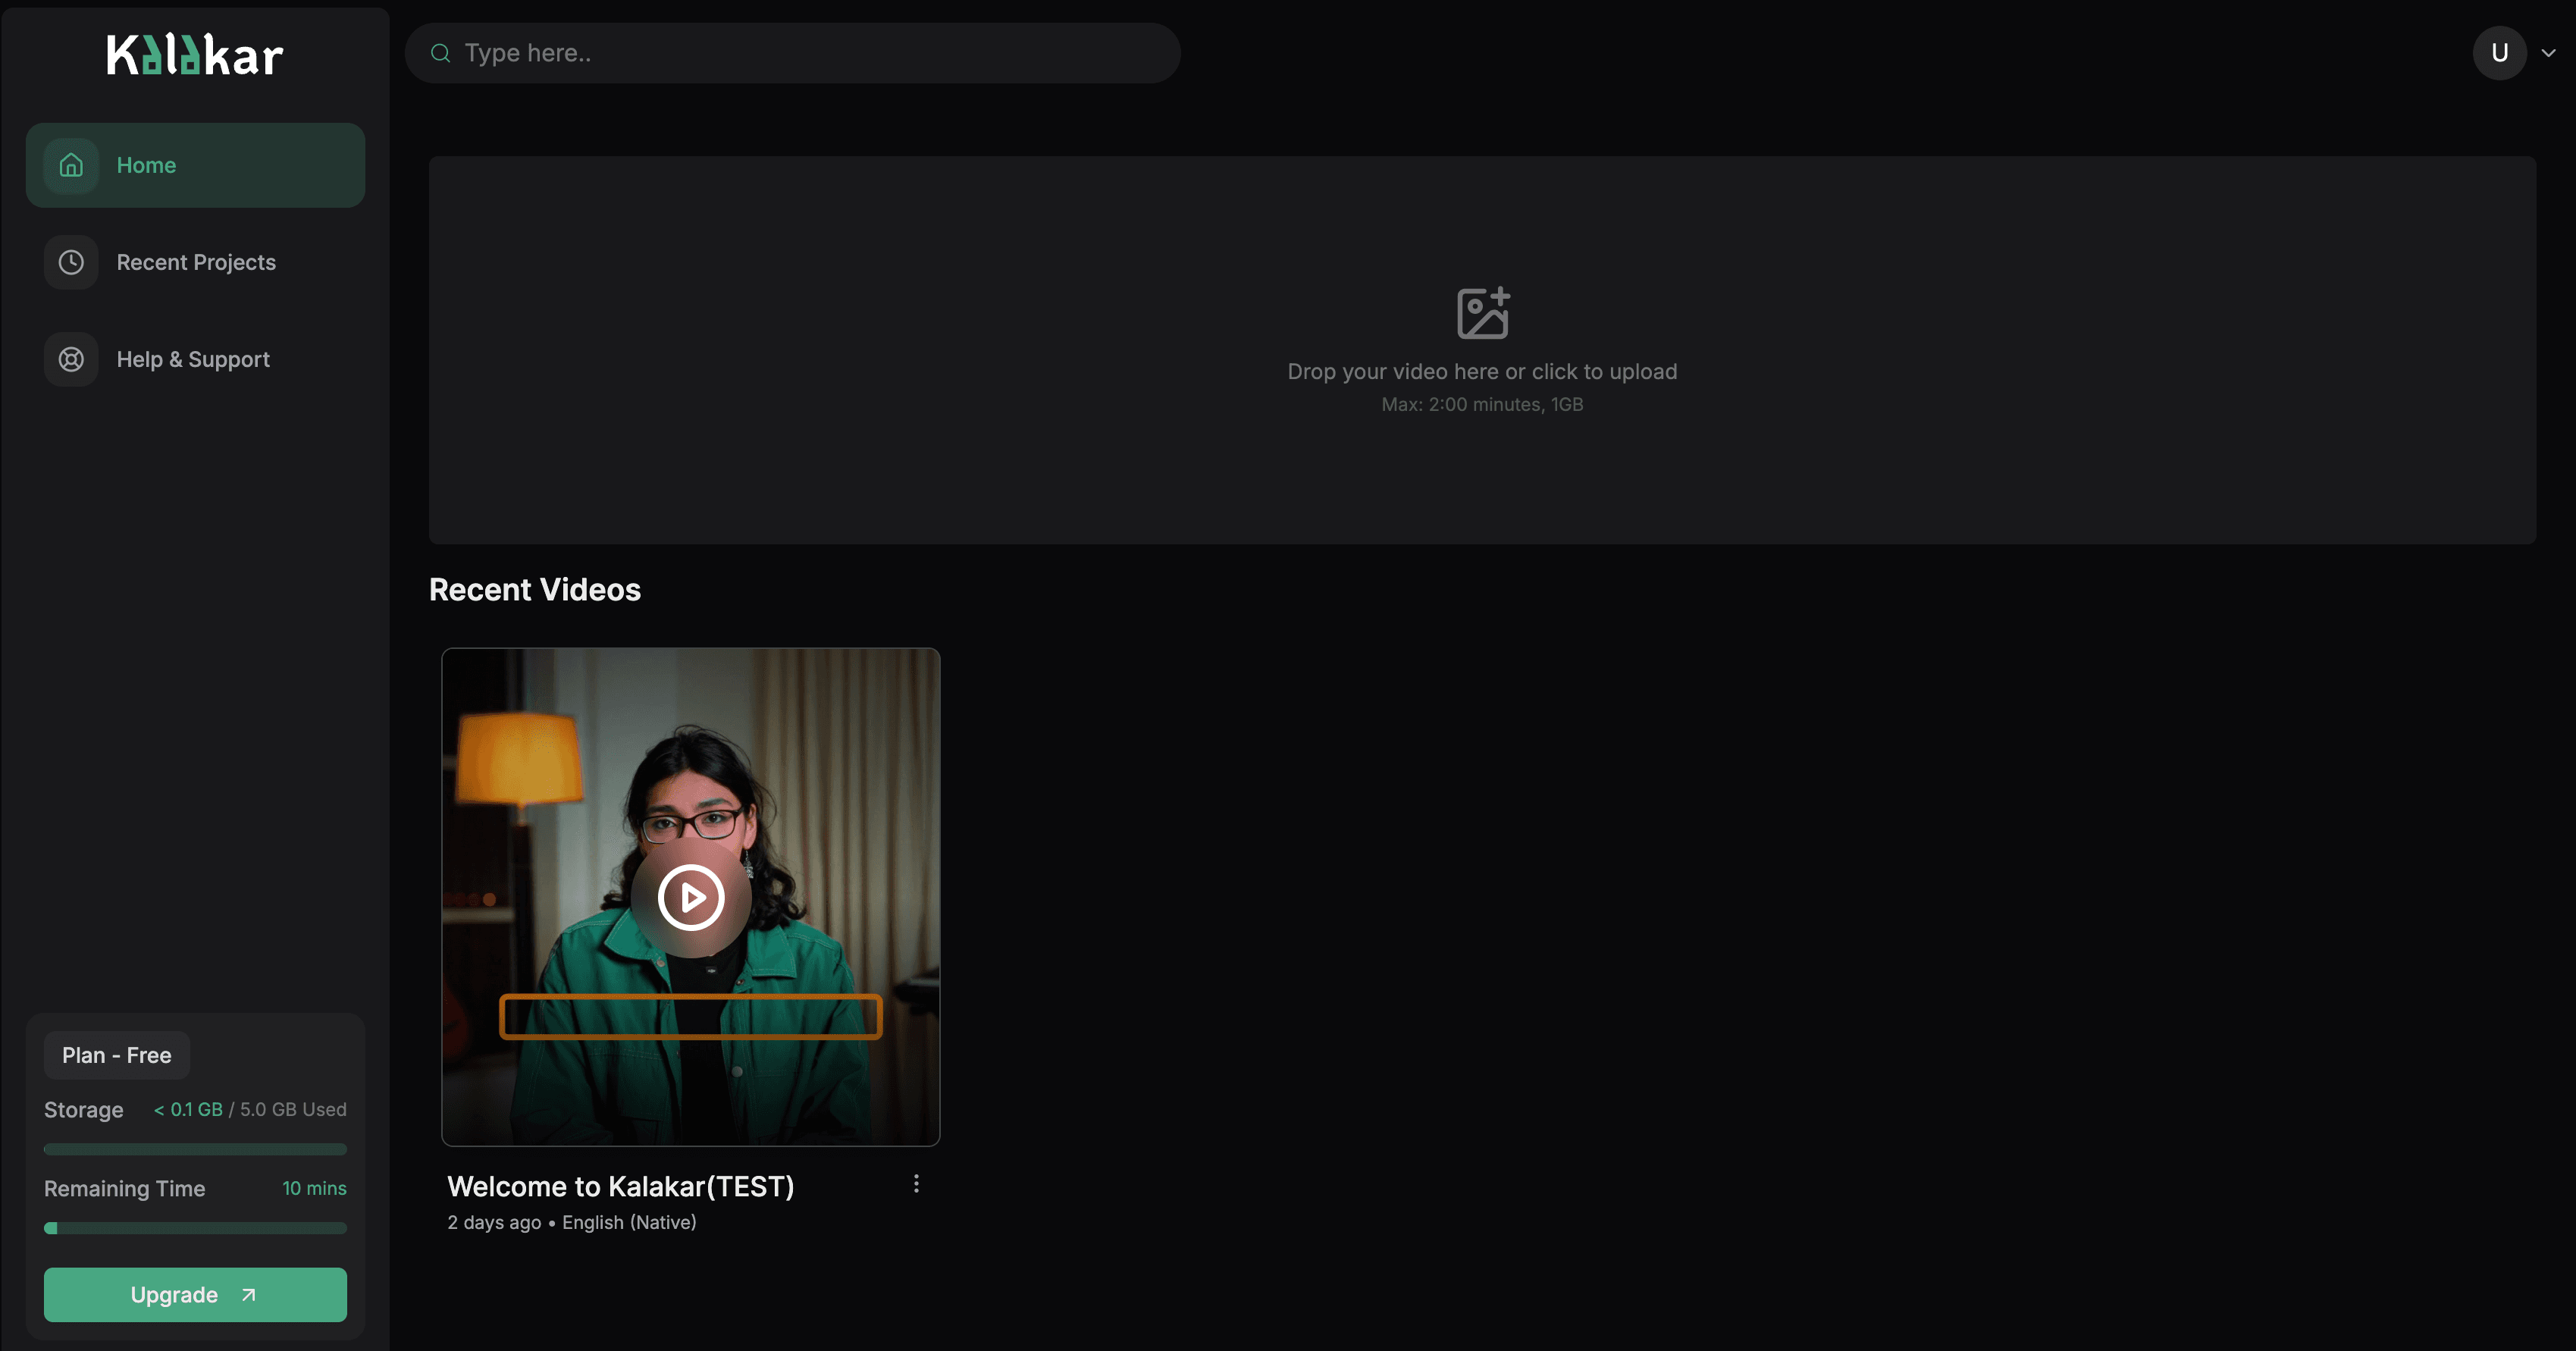This screenshot has width=2576, height=1351.
Task: Expand the account dropdown chevron
Action: pyautogui.click(x=2548, y=53)
